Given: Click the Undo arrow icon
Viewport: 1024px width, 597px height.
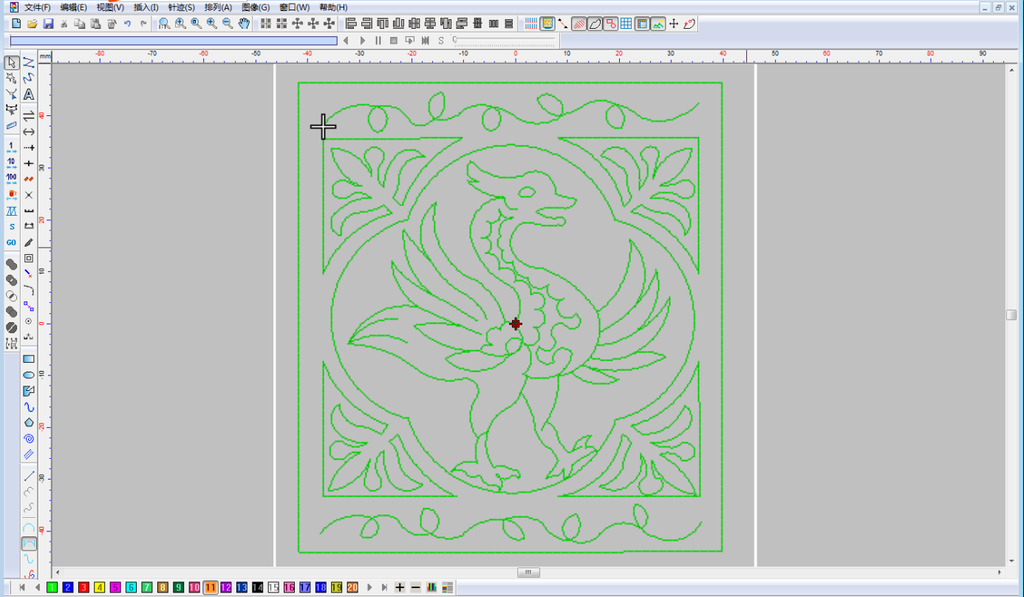Looking at the screenshot, I should pyautogui.click(x=127, y=22).
